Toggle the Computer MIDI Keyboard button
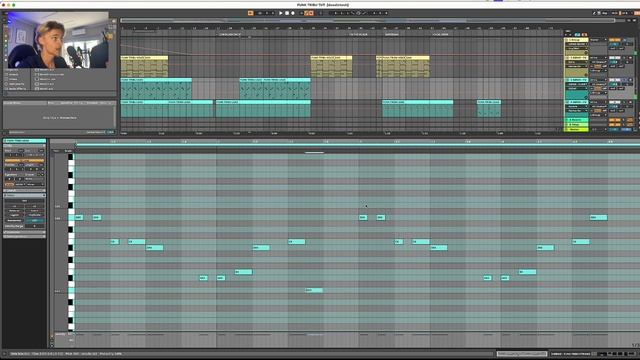This screenshot has height=360, width=640. (x=599, y=13)
